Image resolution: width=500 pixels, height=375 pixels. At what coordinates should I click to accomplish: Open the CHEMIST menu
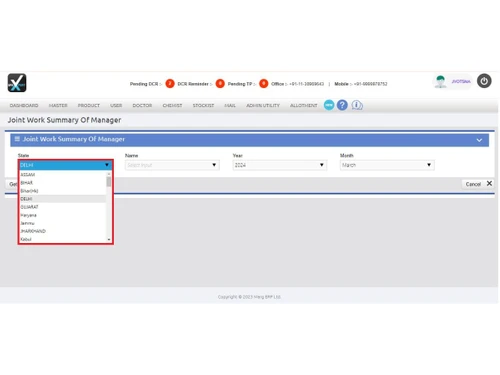(172, 105)
